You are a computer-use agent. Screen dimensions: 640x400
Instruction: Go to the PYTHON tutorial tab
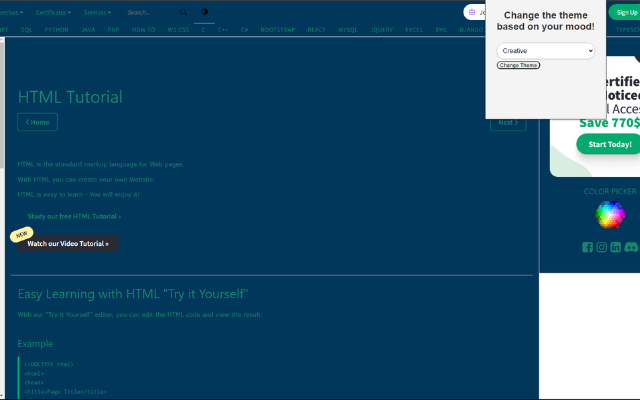click(x=57, y=30)
